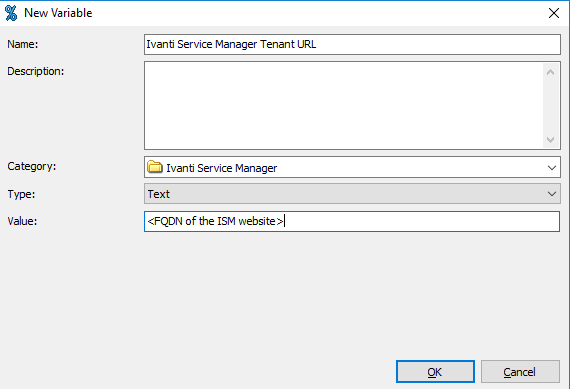Confirm with the OK button

(435, 372)
